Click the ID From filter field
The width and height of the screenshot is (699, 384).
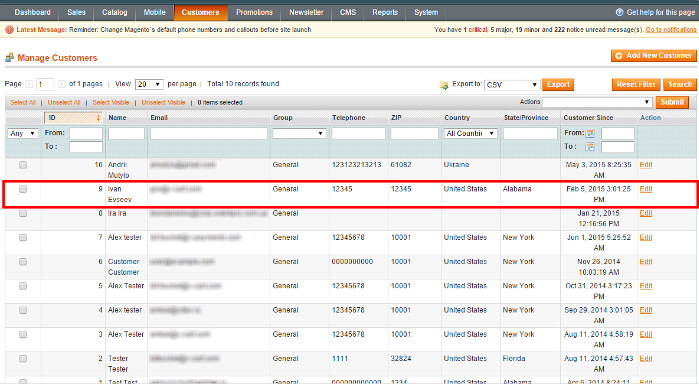click(x=86, y=133)
